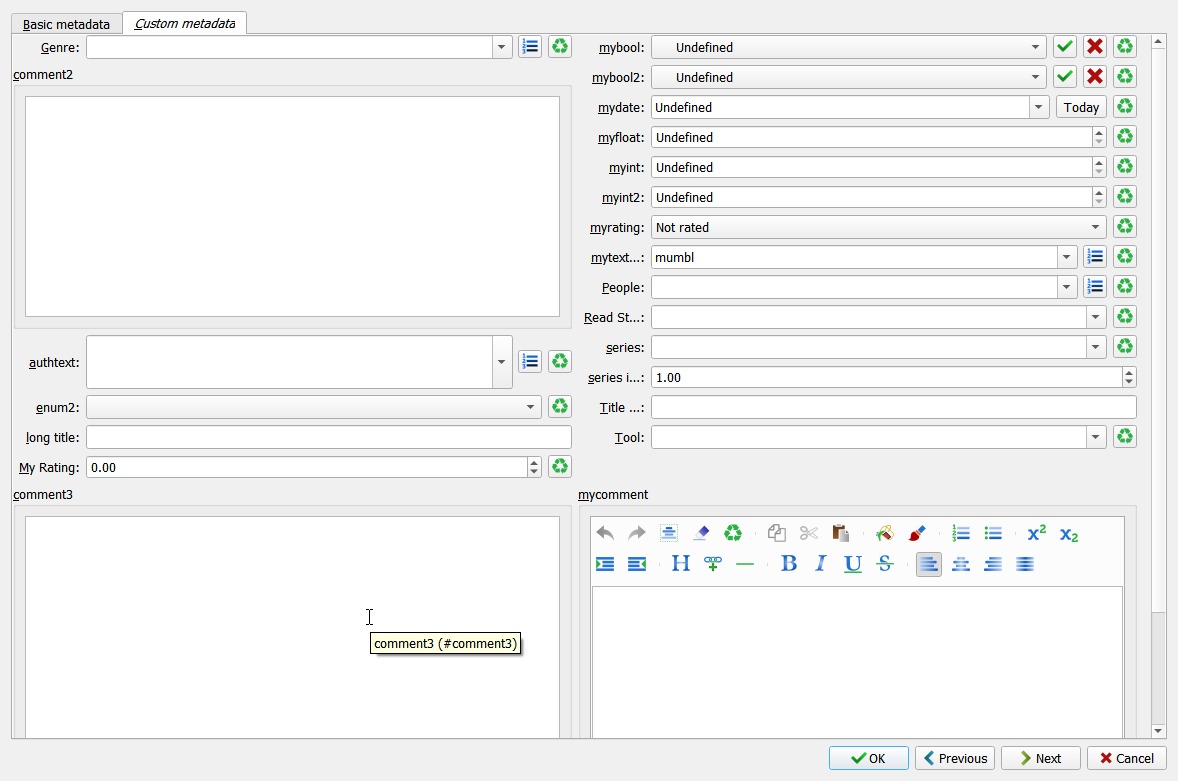Increase the series index spinner value
This screenshot has height=781, width=1178.
pyautogui.click(x=1128, y=372)
